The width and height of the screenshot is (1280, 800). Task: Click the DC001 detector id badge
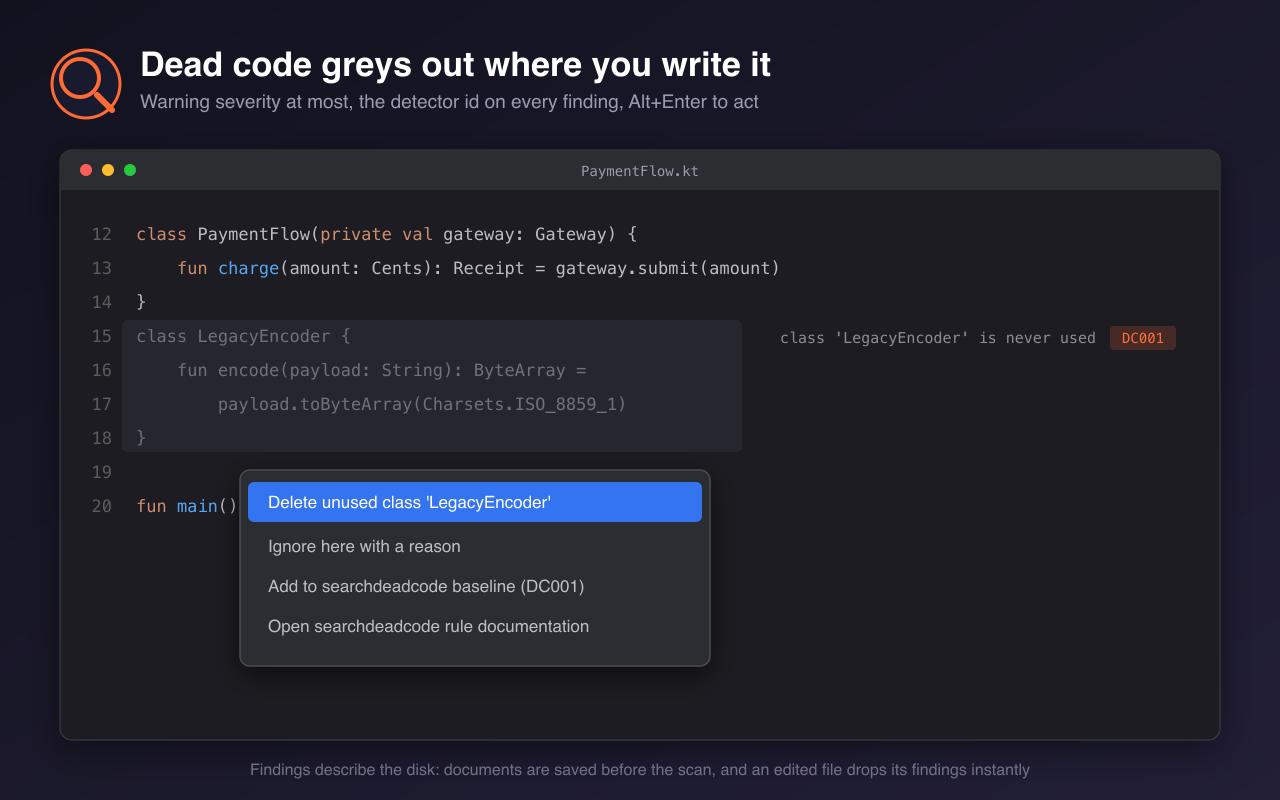pyautogui.click(x=1143, y=338)
